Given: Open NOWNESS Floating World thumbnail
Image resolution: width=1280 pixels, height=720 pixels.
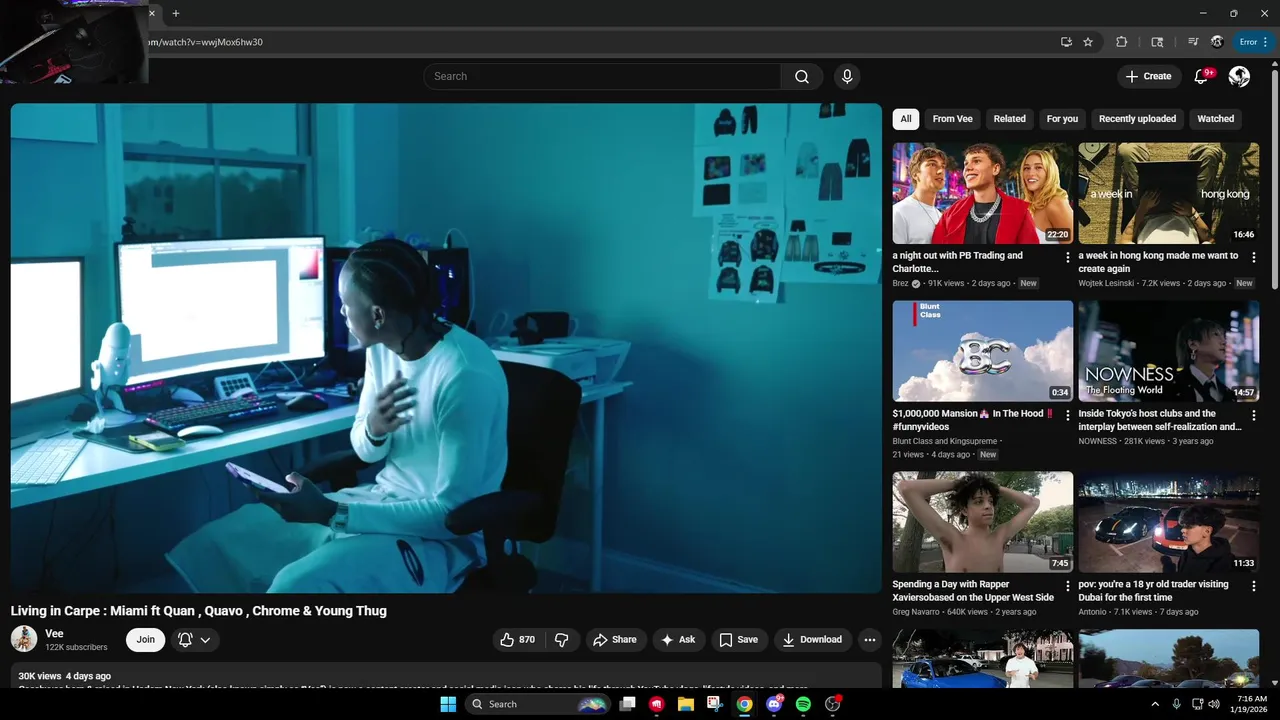Looking at the screenshot, I should [x=1169, y=351].
